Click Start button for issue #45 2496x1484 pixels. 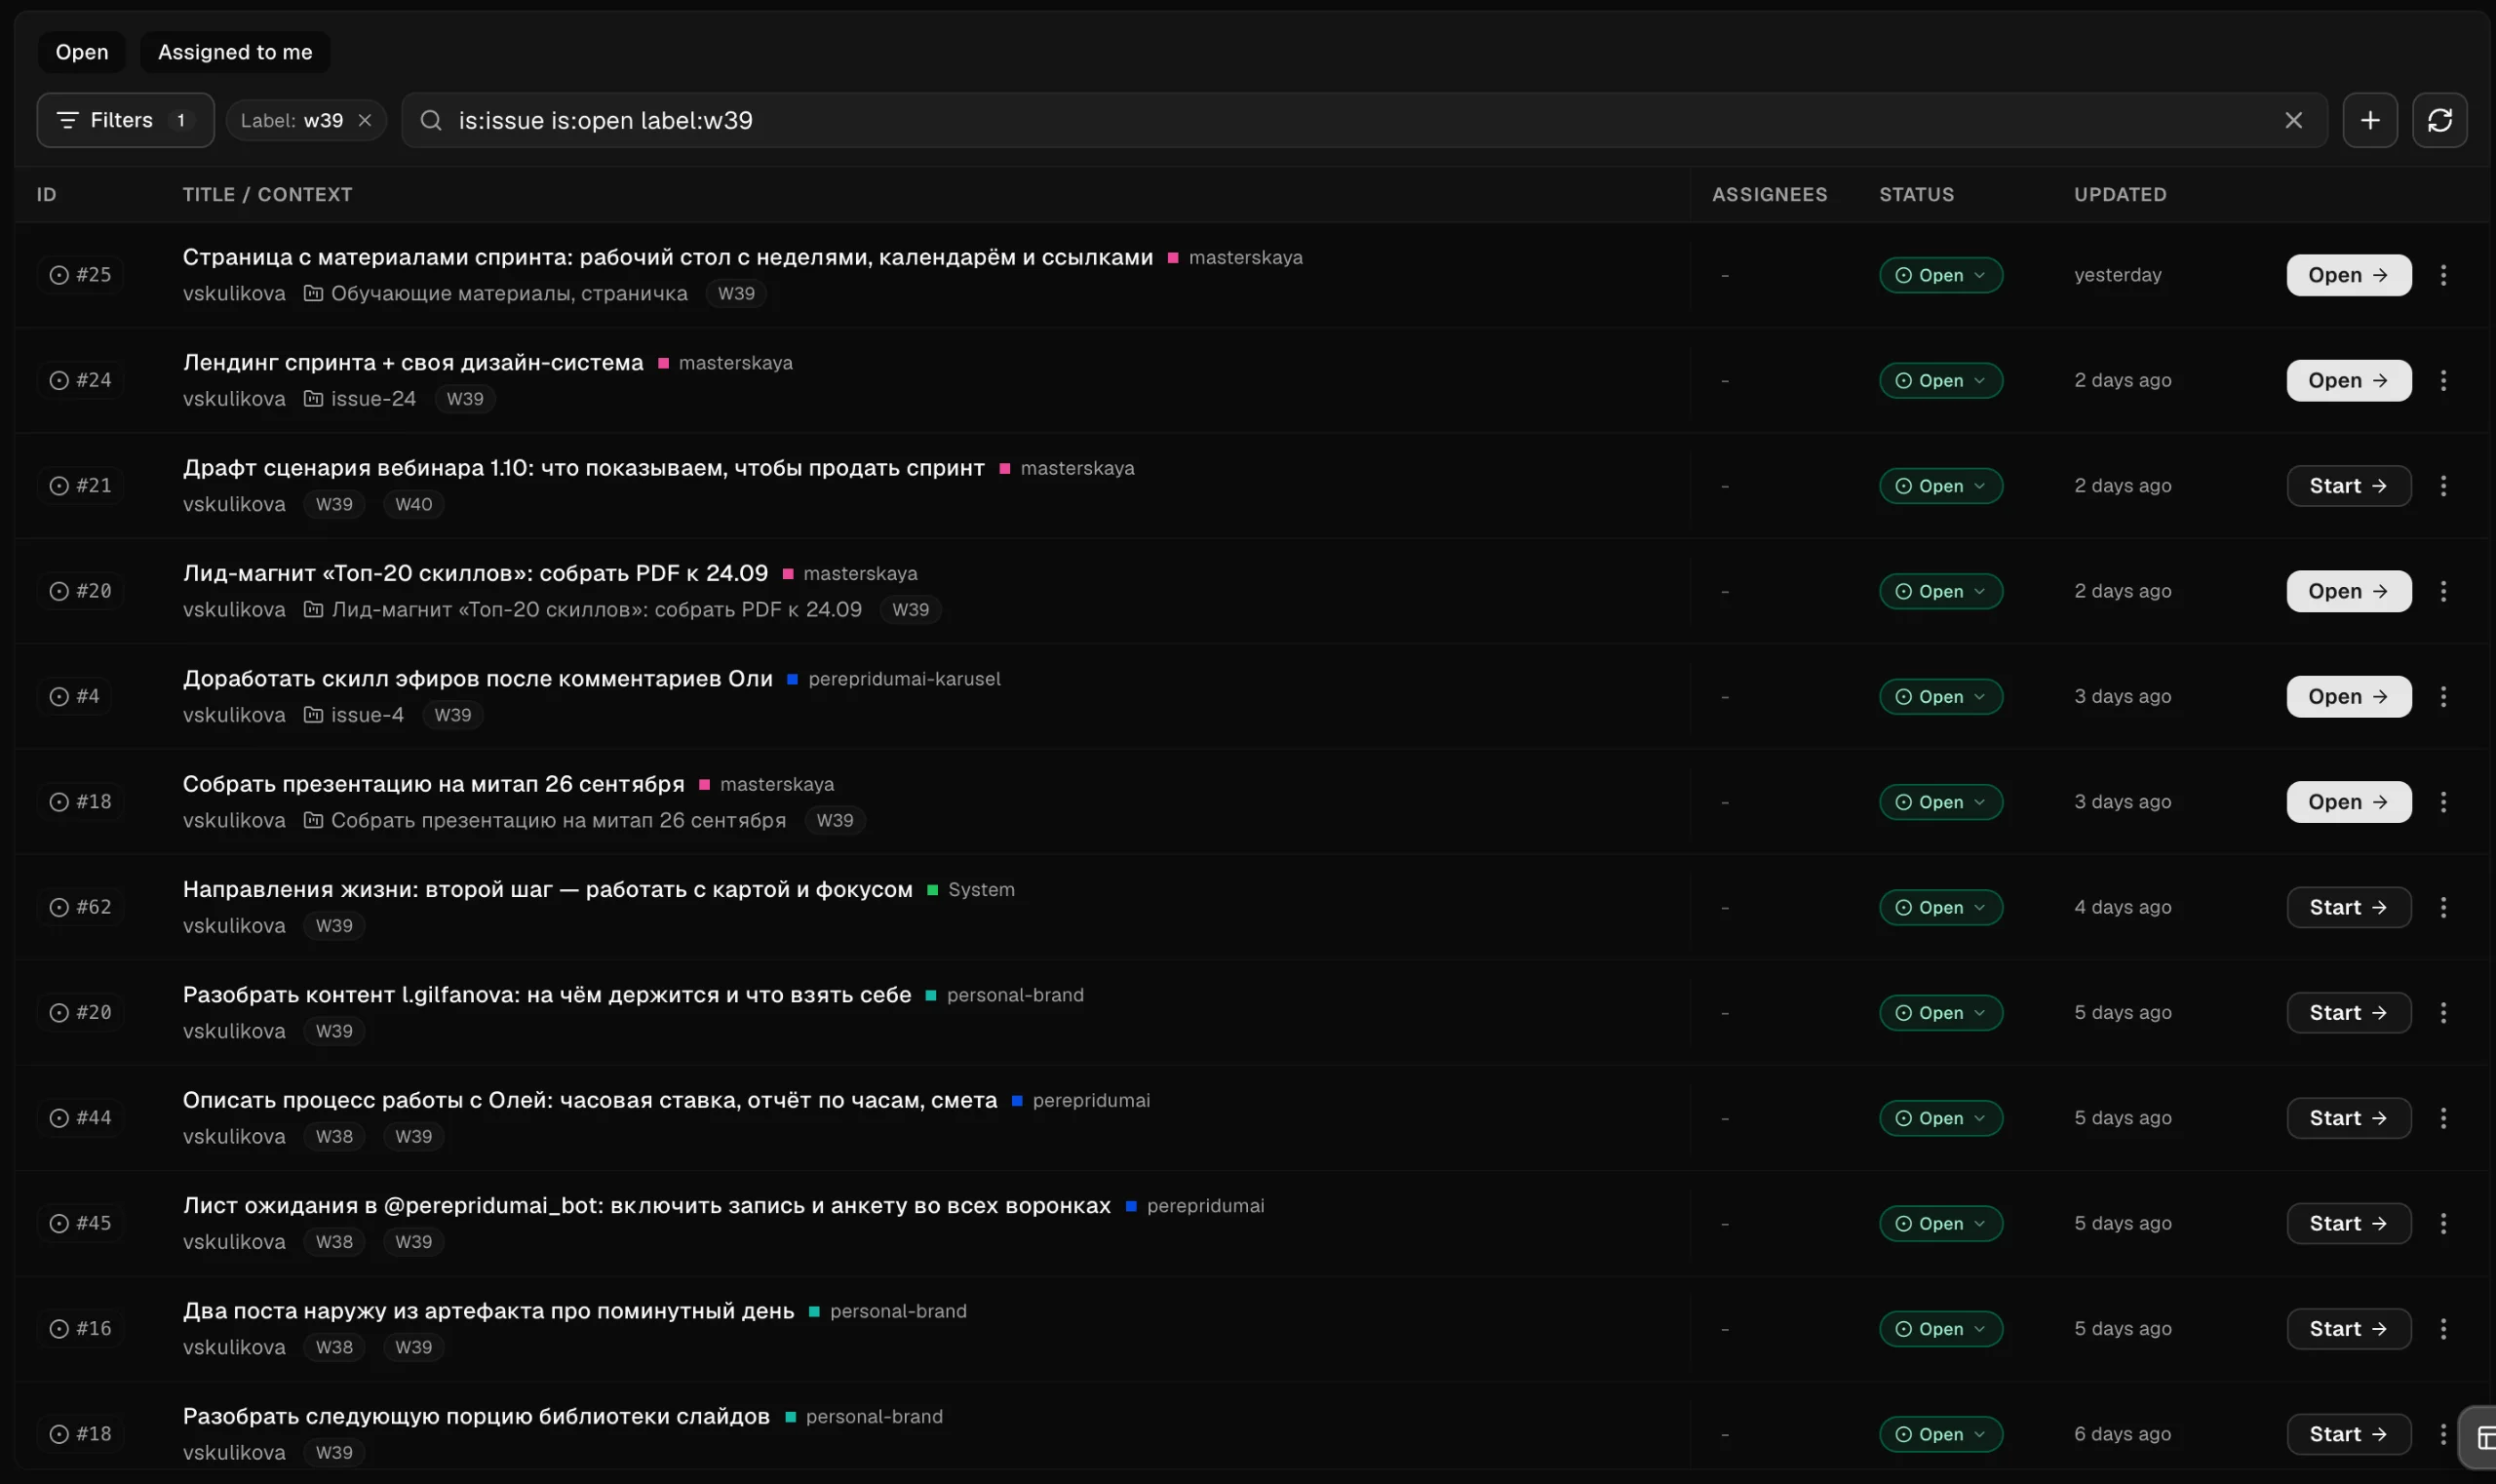click(2348, 1223)
